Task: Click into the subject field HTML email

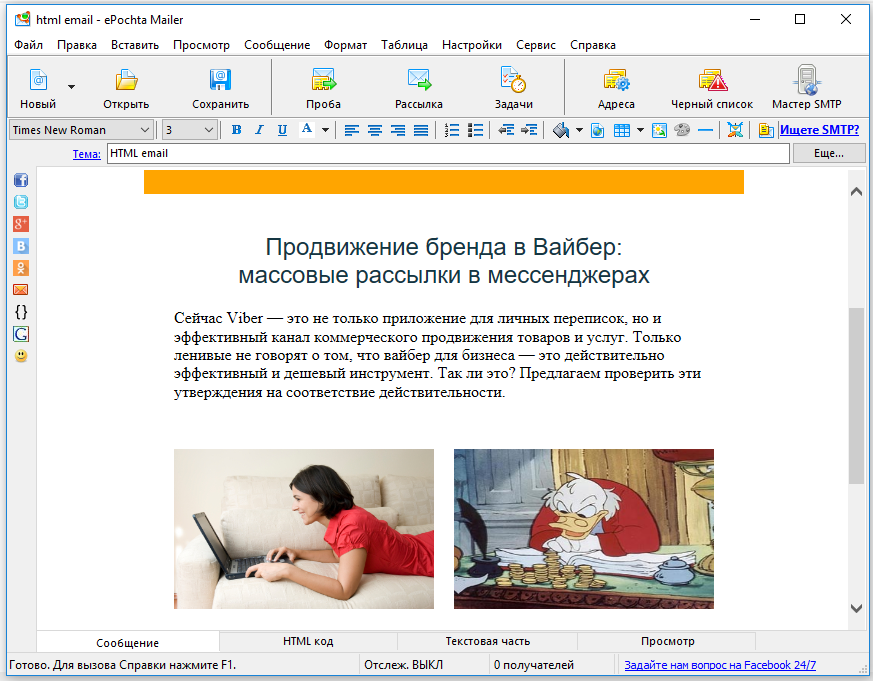Action: click(448, 153)
